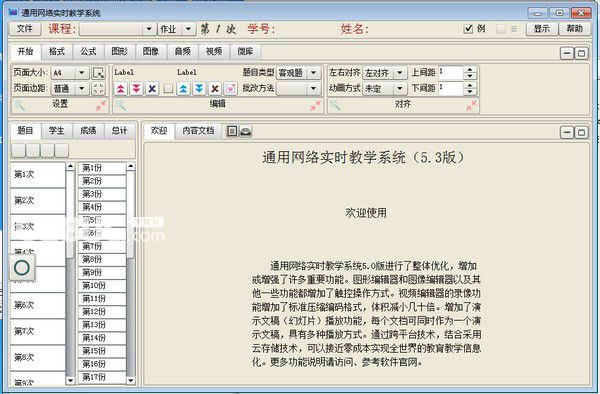Viewport: 600px width, 394px height.
Task: Select 第10份 in the list
Action: point(102,286)
